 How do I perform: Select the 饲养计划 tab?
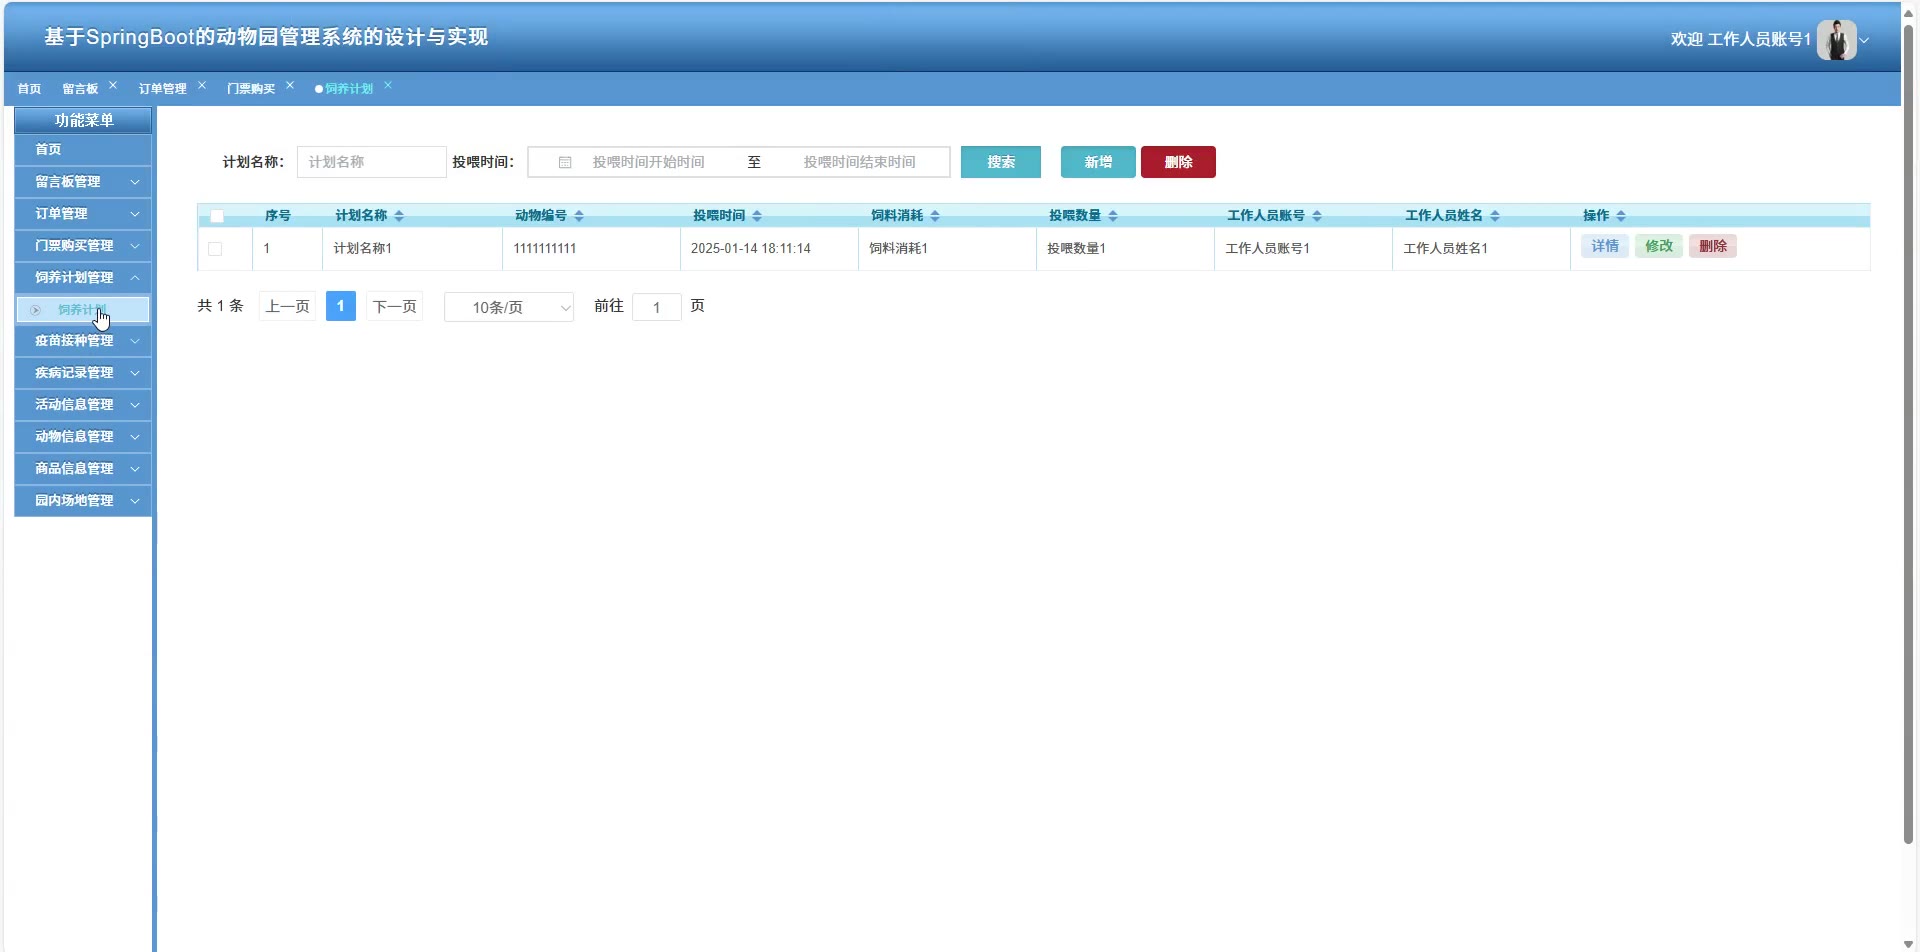pyautogui.click(x=349, y=89)
